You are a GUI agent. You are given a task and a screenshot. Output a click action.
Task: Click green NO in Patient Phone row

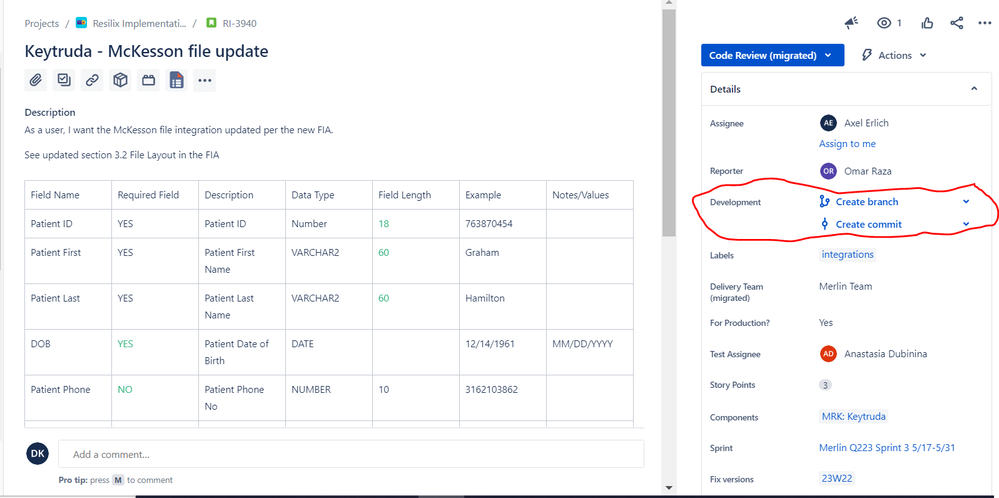[x=125, y=390]
